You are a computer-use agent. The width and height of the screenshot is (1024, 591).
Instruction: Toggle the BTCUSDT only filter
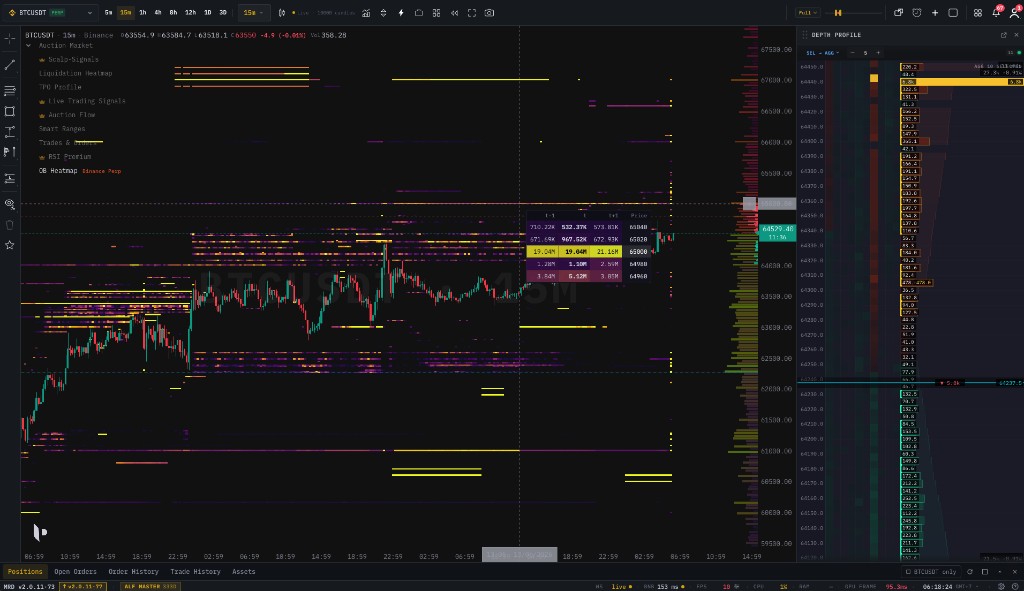coord(931,572)
